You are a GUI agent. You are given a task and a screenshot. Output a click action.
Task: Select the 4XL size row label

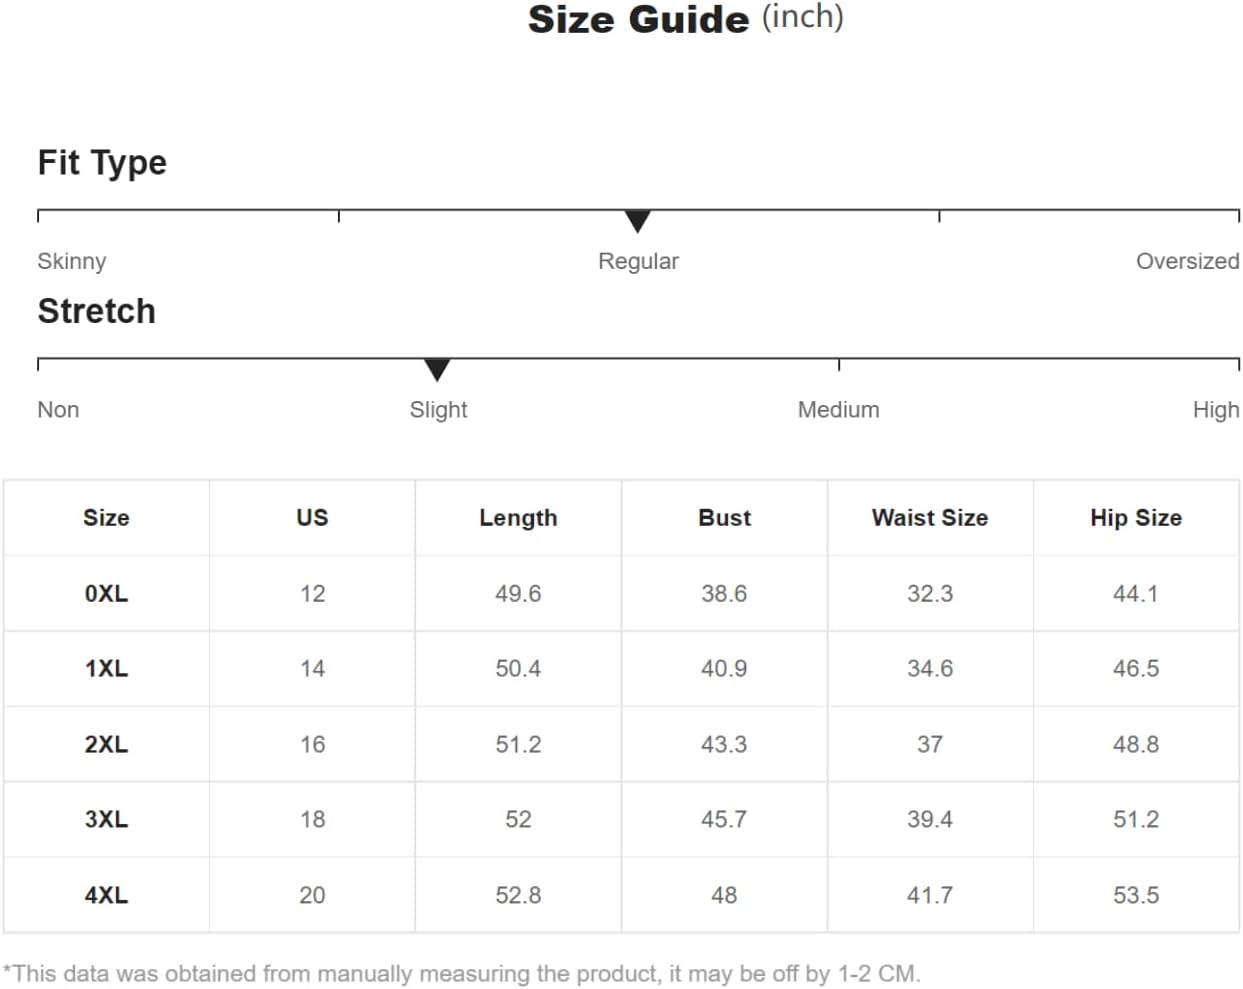106,896
